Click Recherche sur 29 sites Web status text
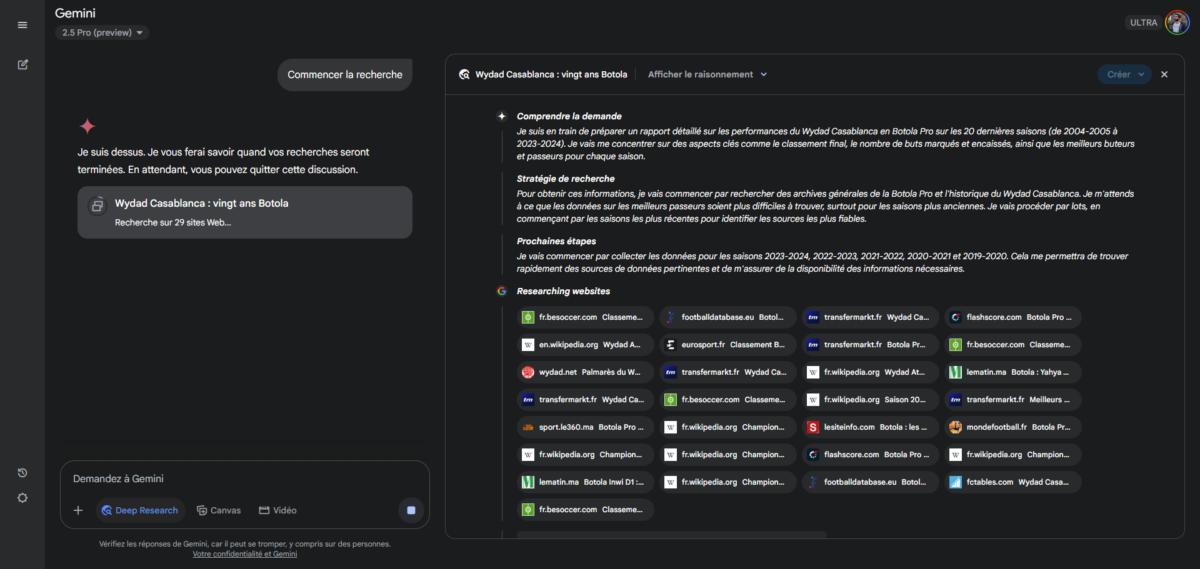 coord(173,222)
